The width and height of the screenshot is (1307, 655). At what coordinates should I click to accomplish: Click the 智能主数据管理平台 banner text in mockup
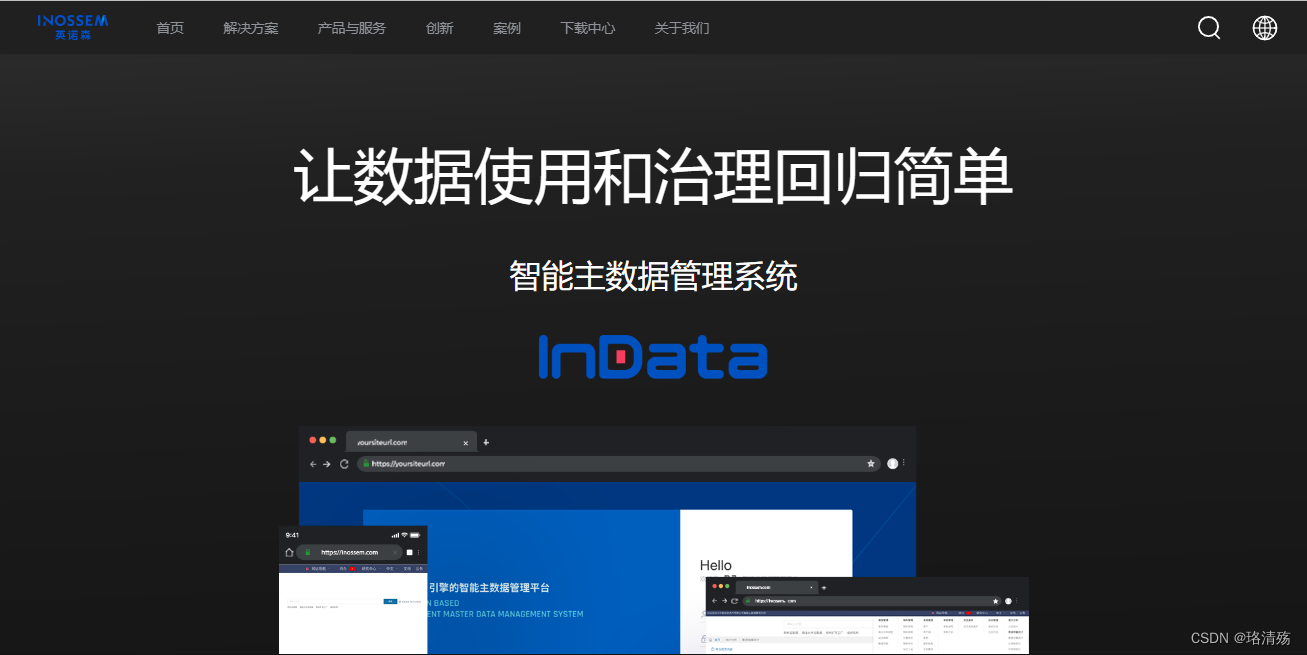(489, 588)
